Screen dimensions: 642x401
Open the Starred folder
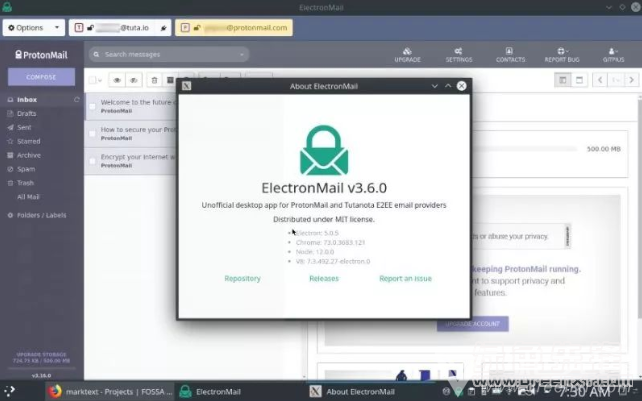28,141
